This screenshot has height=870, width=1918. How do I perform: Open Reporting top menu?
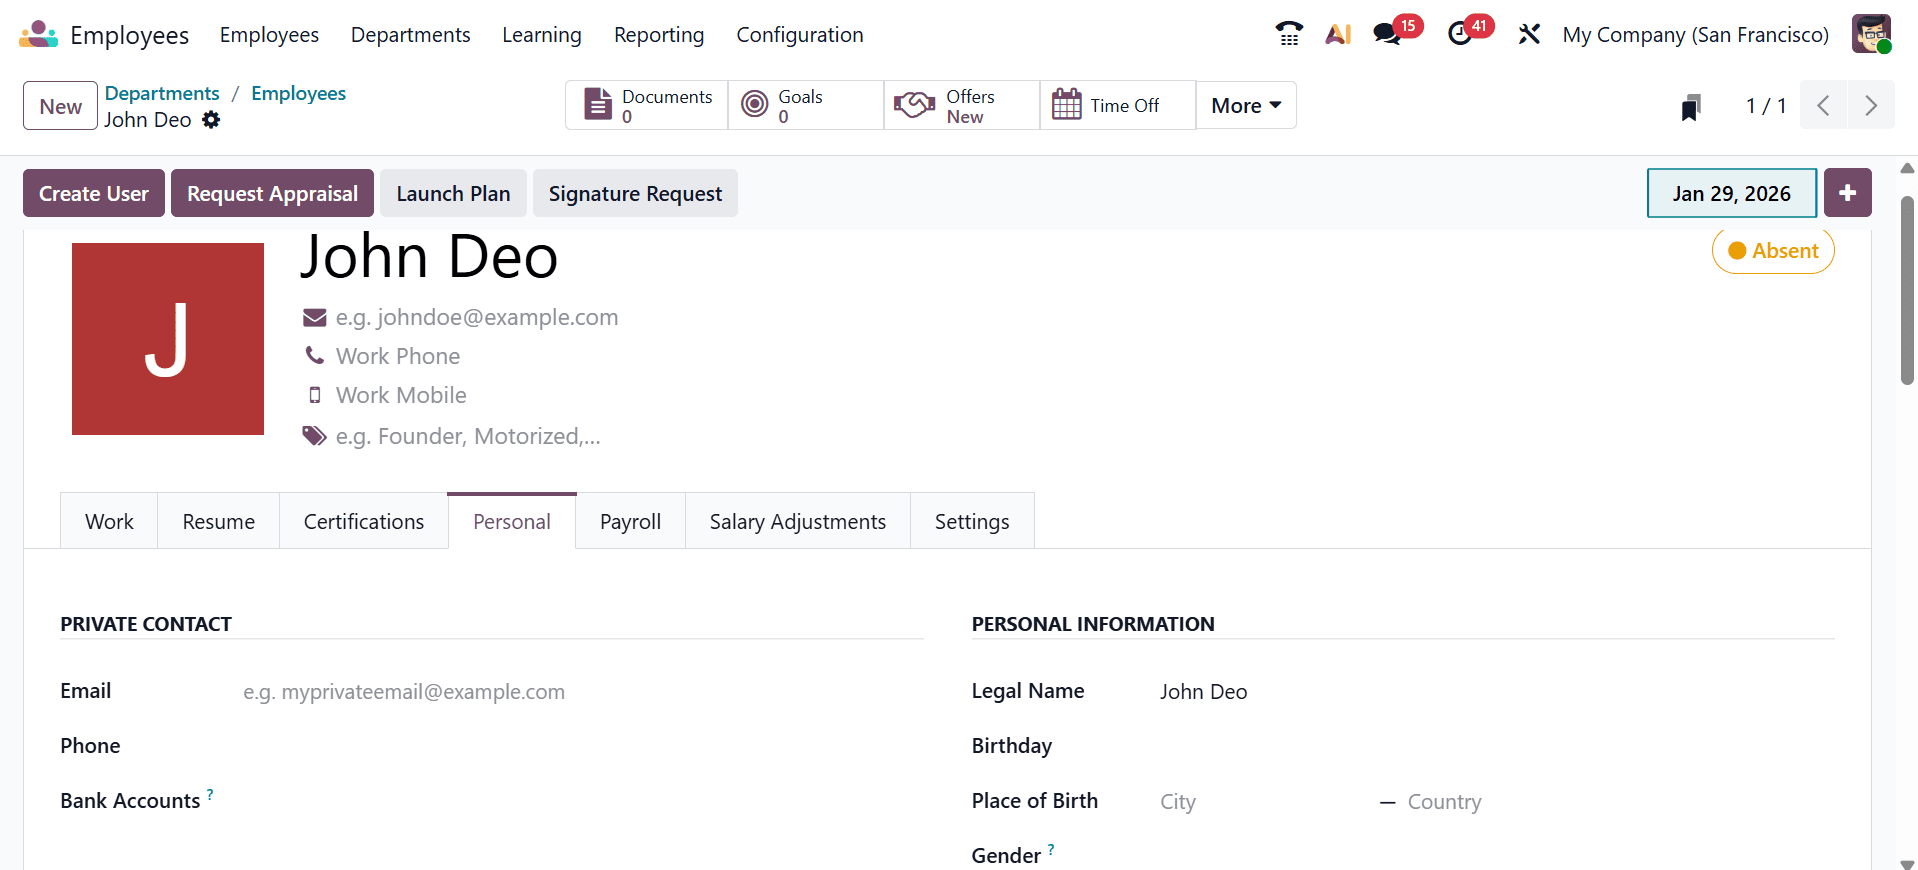point(659,35)
